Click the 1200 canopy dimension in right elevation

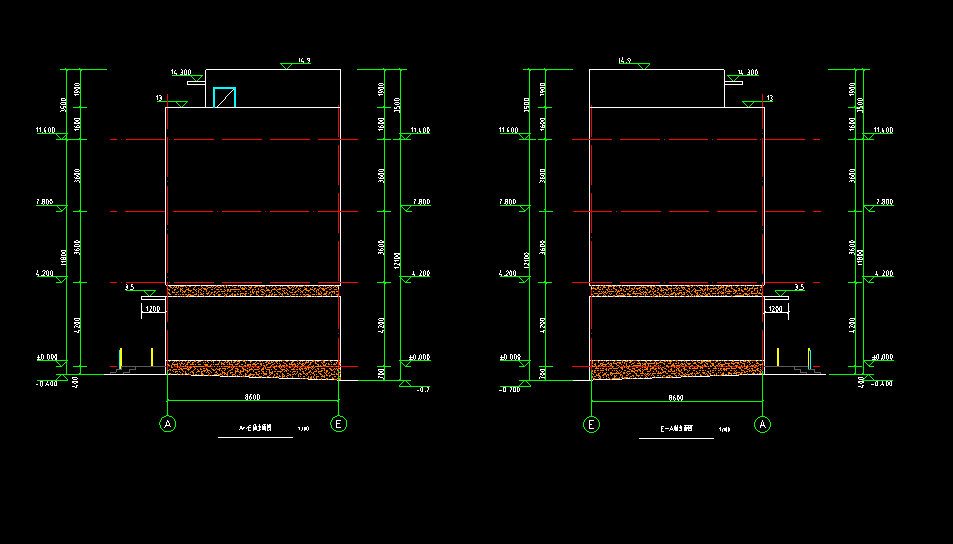tap(775, 310)
